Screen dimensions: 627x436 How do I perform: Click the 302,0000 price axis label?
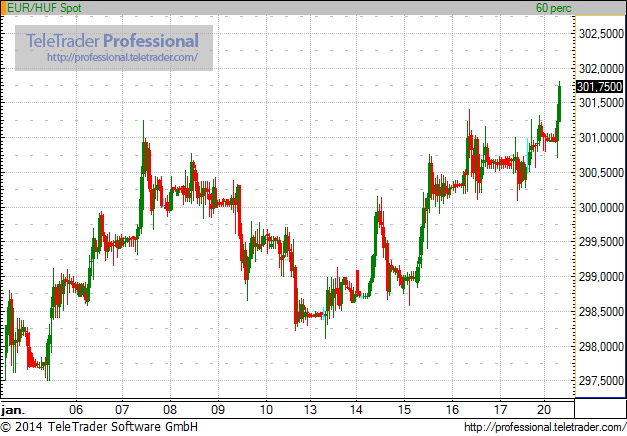[600, 69]
